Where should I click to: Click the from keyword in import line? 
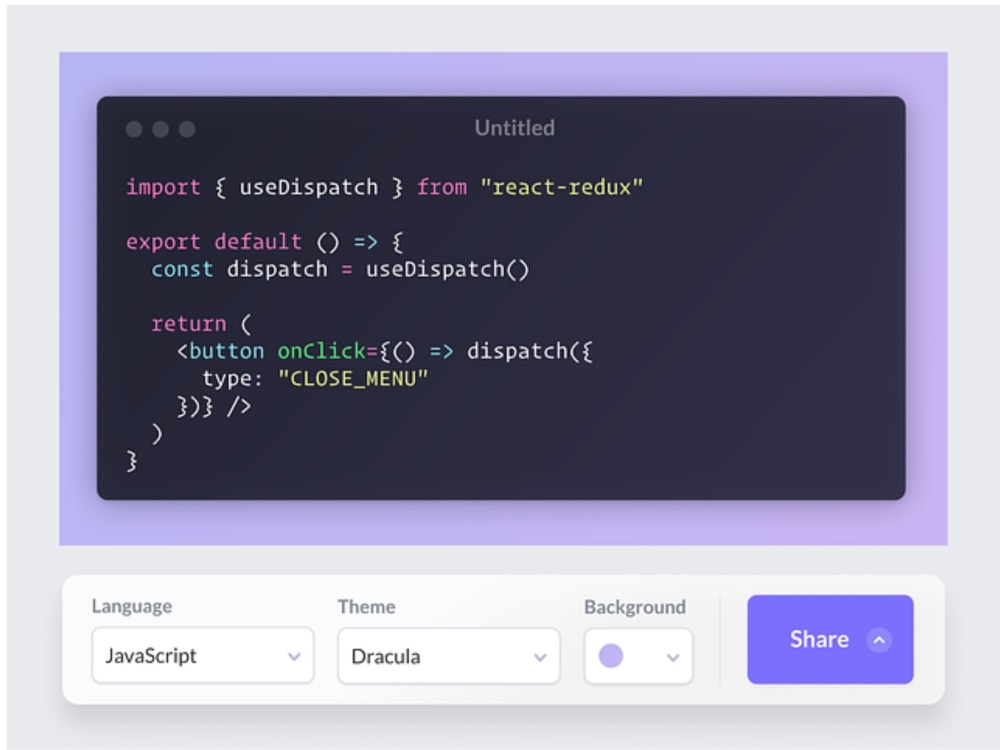pos(442,188)
